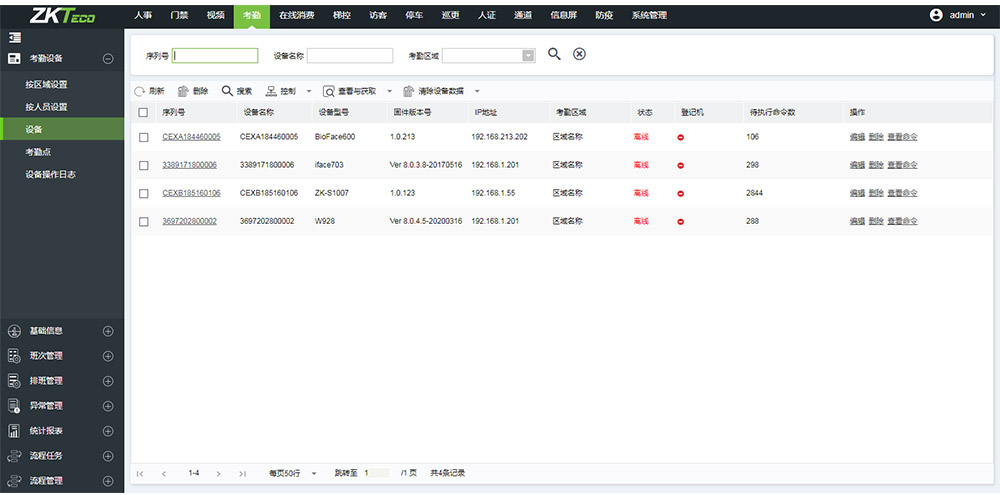Screen dimensions: 1000x495
Task: Click the circled X clear-filter icon
Action: (x=579, y=54)
